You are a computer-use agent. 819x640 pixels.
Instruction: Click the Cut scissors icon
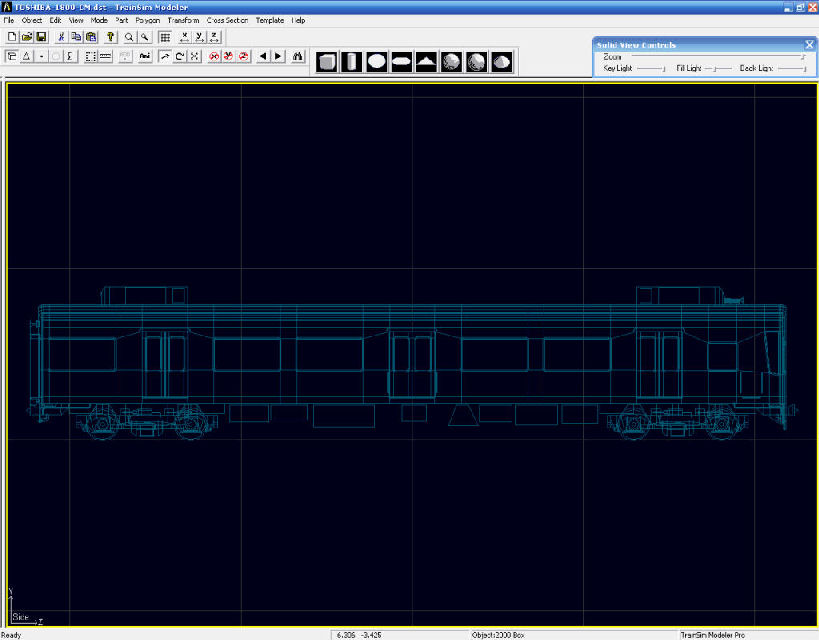coord(61,36)
